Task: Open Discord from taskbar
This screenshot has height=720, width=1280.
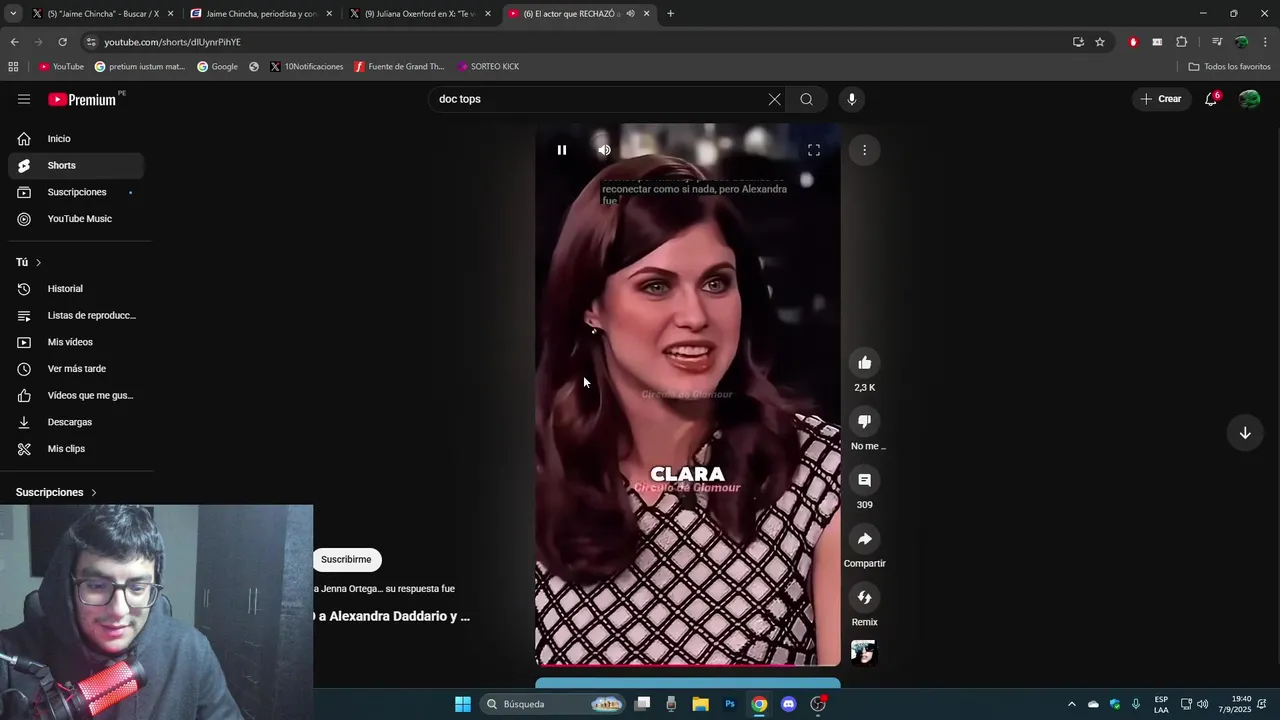Action: 789,704
